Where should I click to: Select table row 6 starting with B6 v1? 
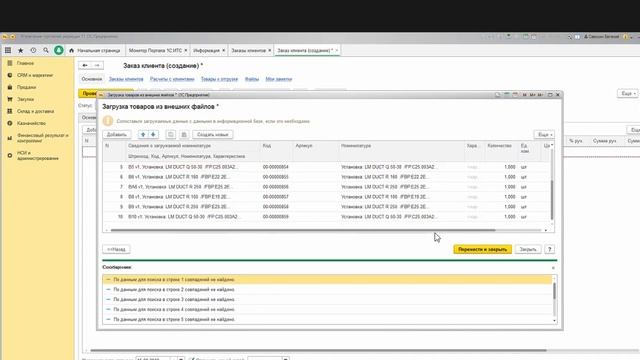pos(327,177)
